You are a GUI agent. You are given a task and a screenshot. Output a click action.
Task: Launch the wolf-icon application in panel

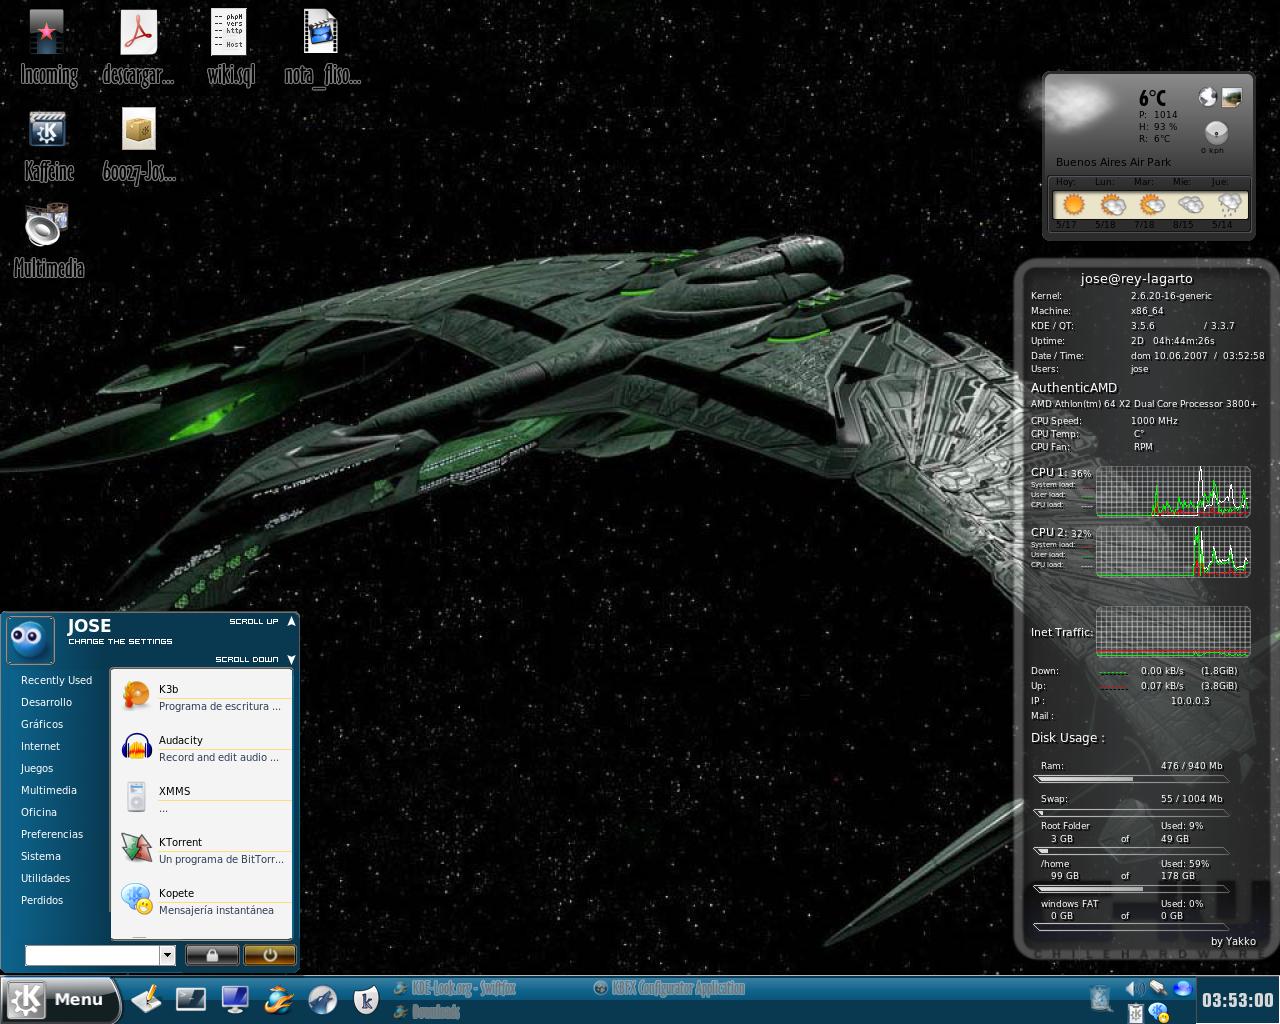click(x=322, y=999)
